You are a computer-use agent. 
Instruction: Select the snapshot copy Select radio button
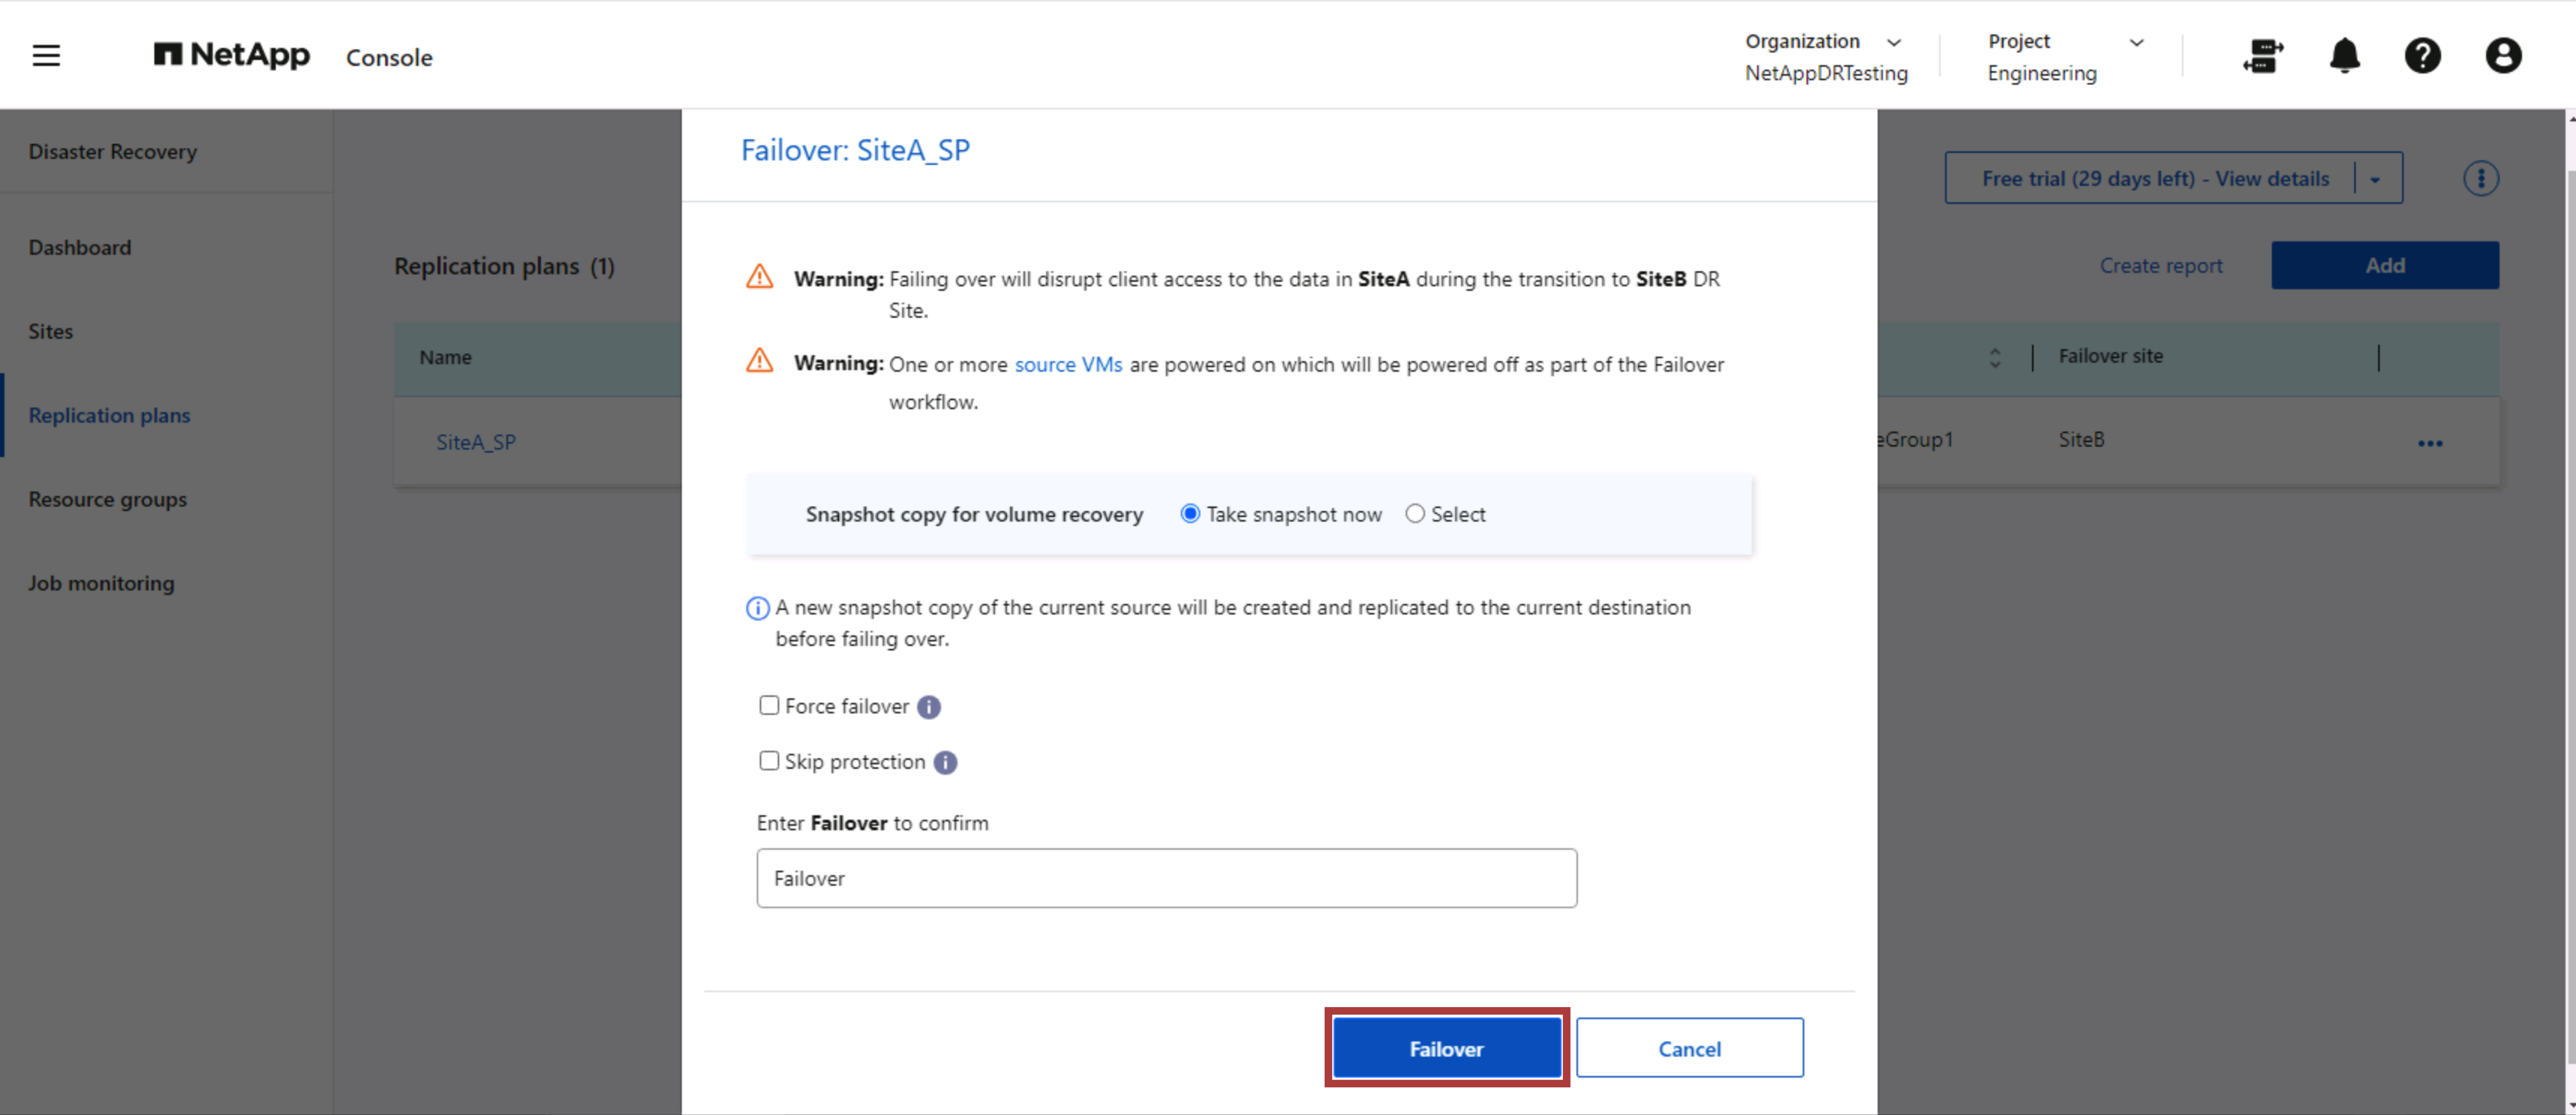tap(1415, 513)
